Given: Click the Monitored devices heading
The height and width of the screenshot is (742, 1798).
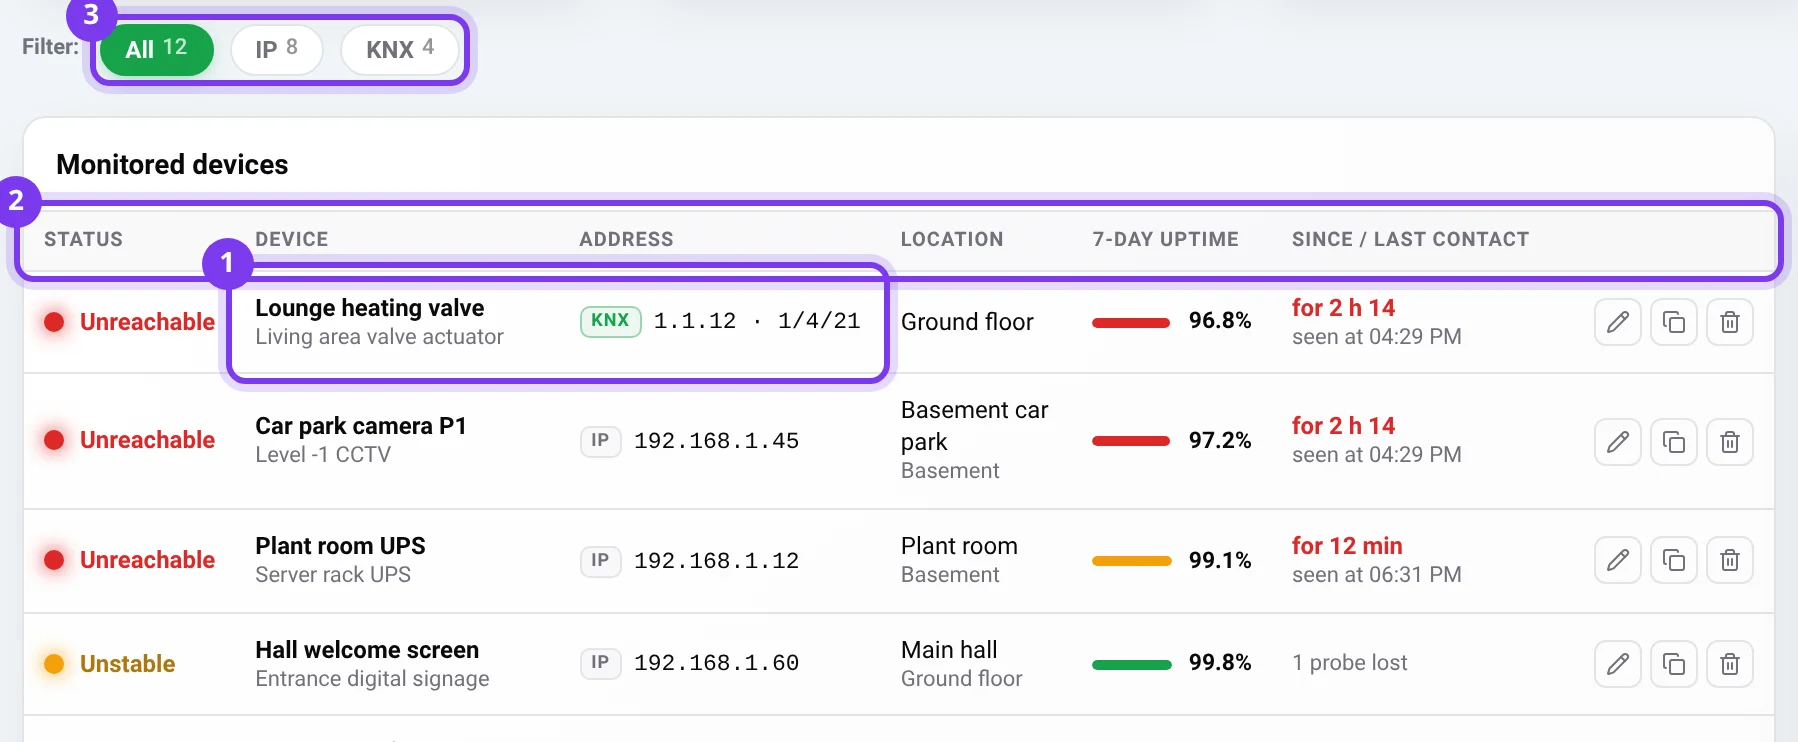Looking at the screenshot, I should point(172,165).
